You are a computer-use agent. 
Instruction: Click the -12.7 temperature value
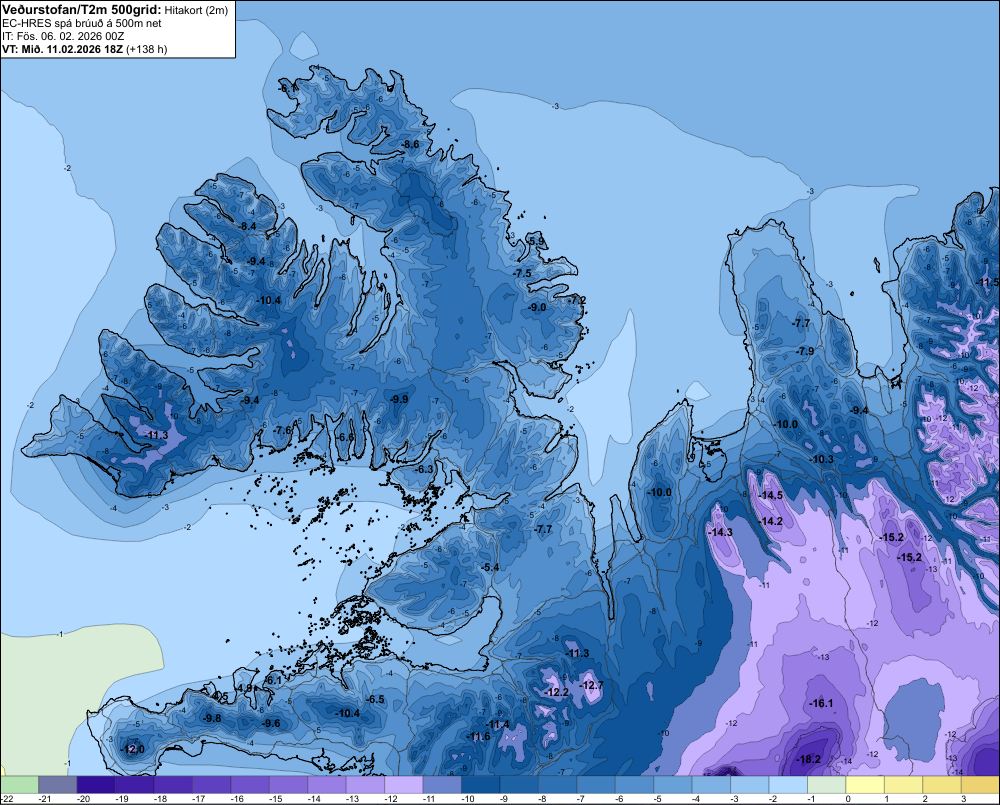point(591,685)
